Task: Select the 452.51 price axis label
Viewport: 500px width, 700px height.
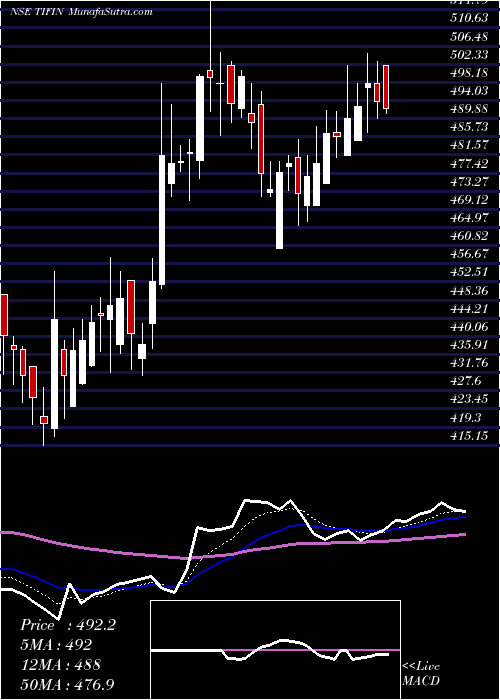Action: pyautogui.click(x=469, y=272)
